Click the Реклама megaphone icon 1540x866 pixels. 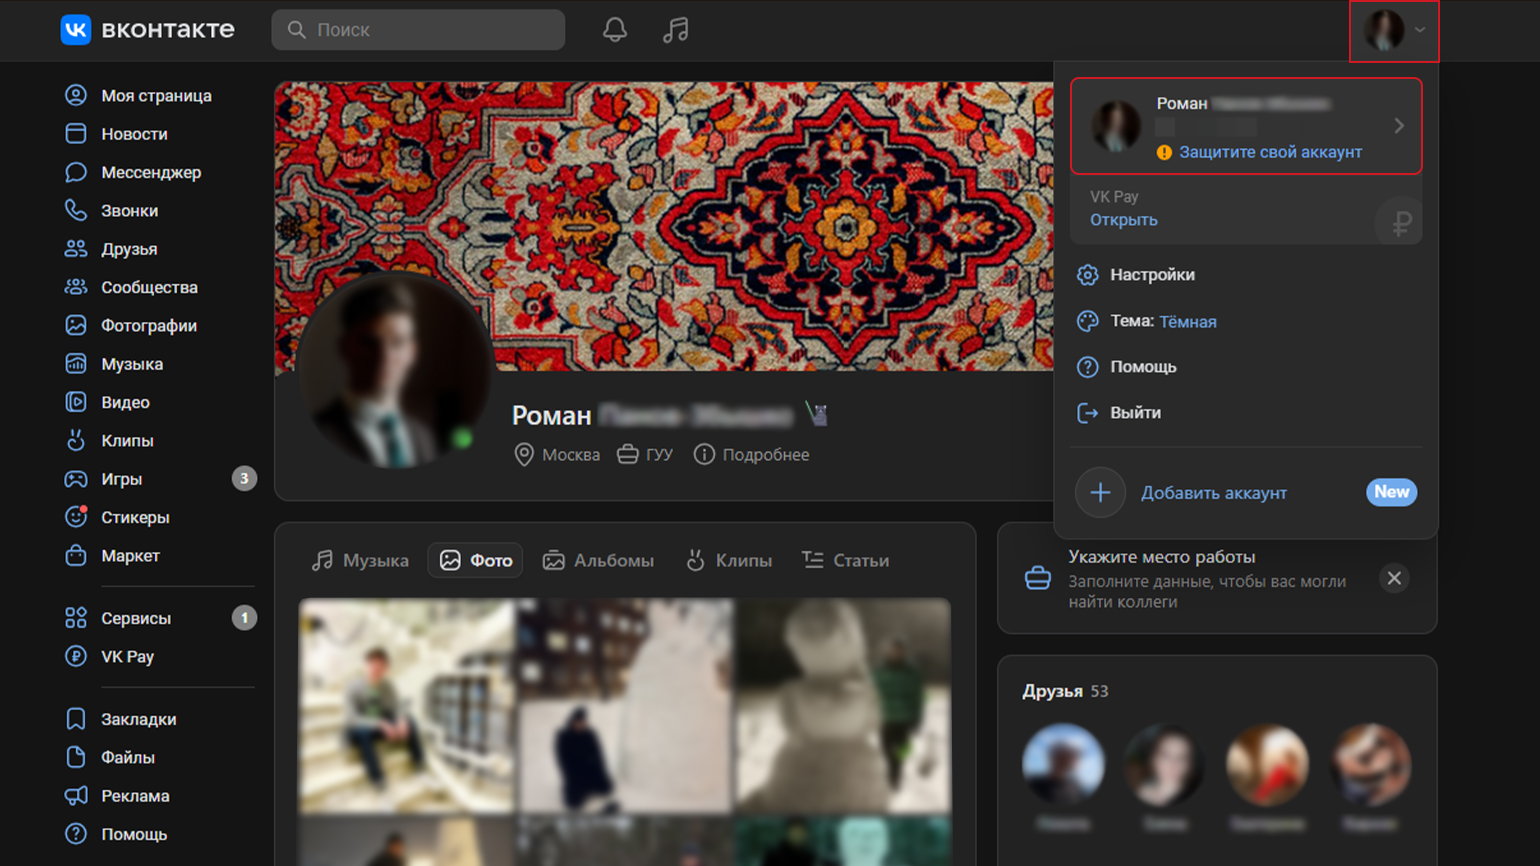pos(76,796)
